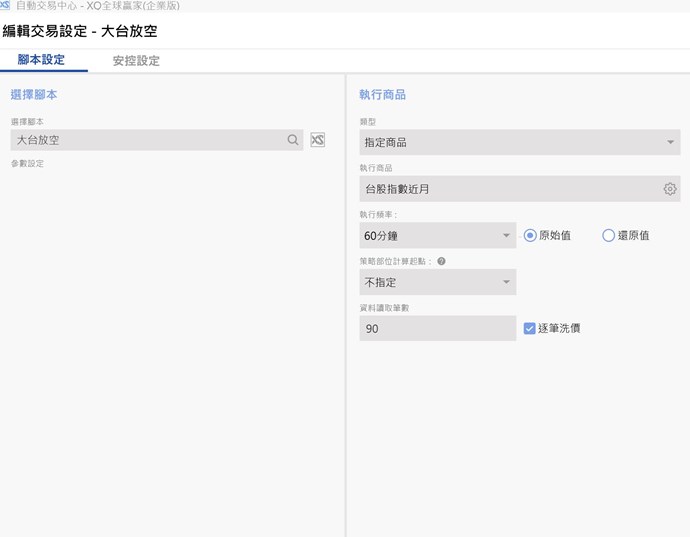This screenshot has height=537, width=690.
Task: Open the 類型 dropdown showing 指定商品
Action: click(x=520, y=142)
